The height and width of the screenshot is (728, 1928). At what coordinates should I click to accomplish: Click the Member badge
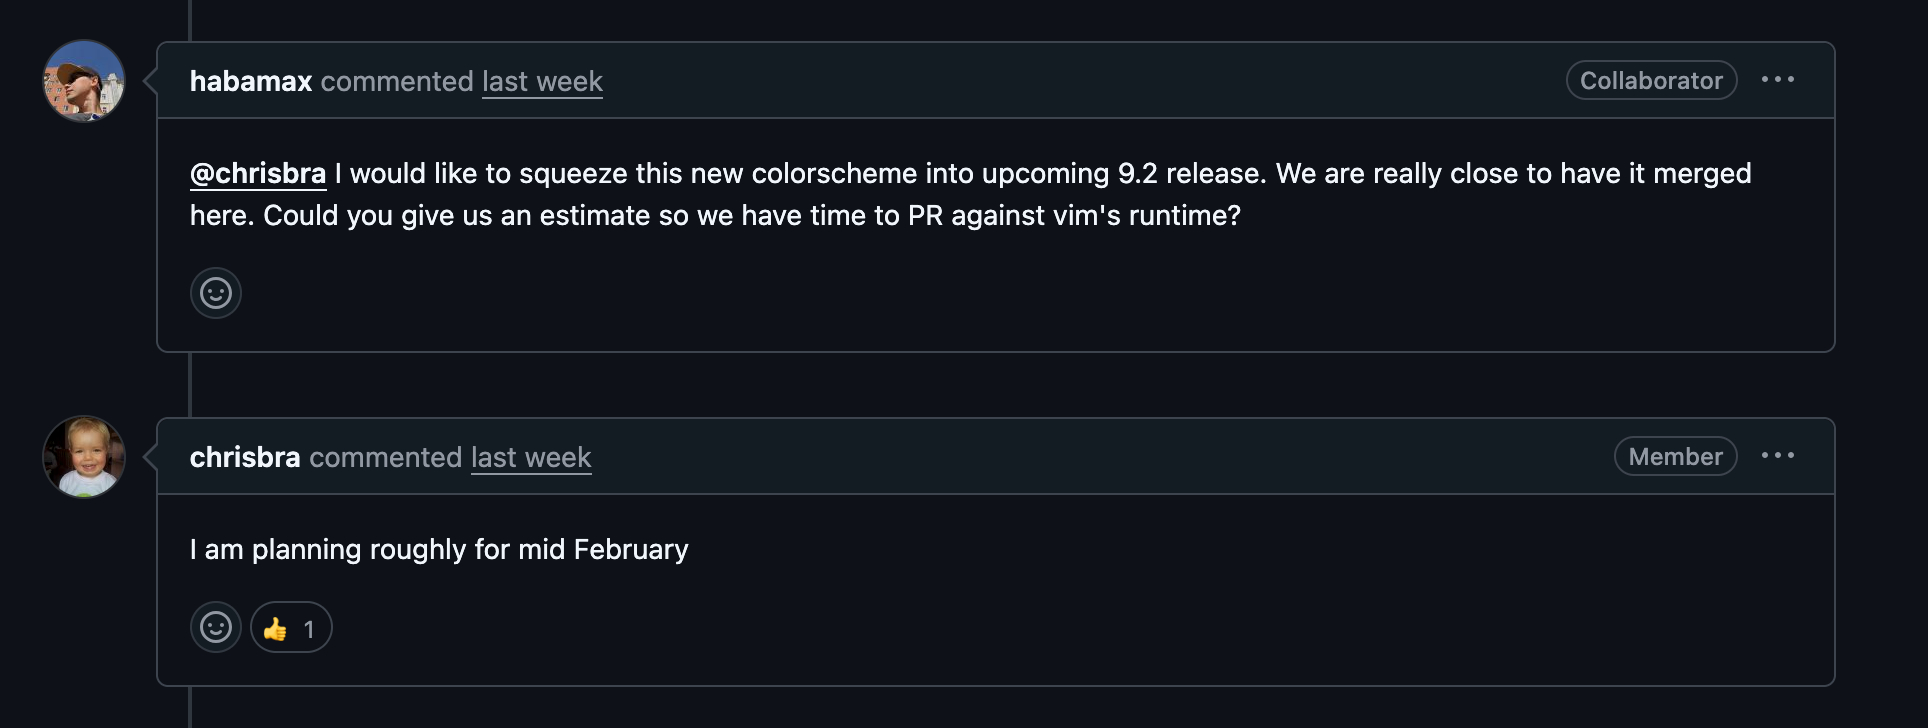point(1675,456)
